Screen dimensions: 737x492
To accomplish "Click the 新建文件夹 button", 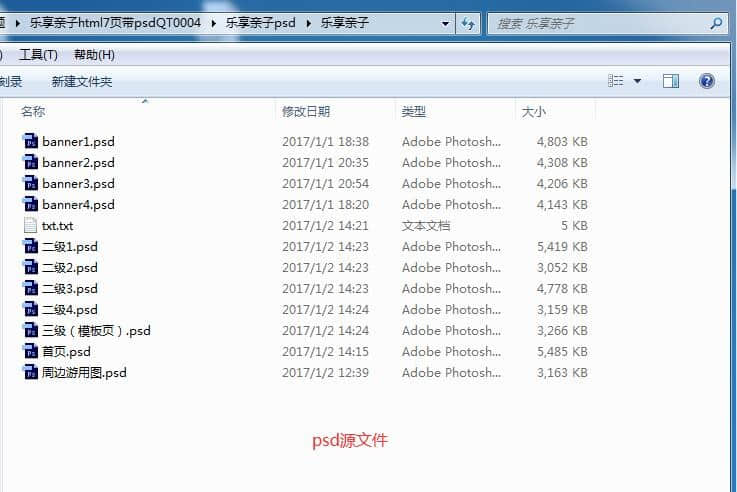I will pos(82,81).
